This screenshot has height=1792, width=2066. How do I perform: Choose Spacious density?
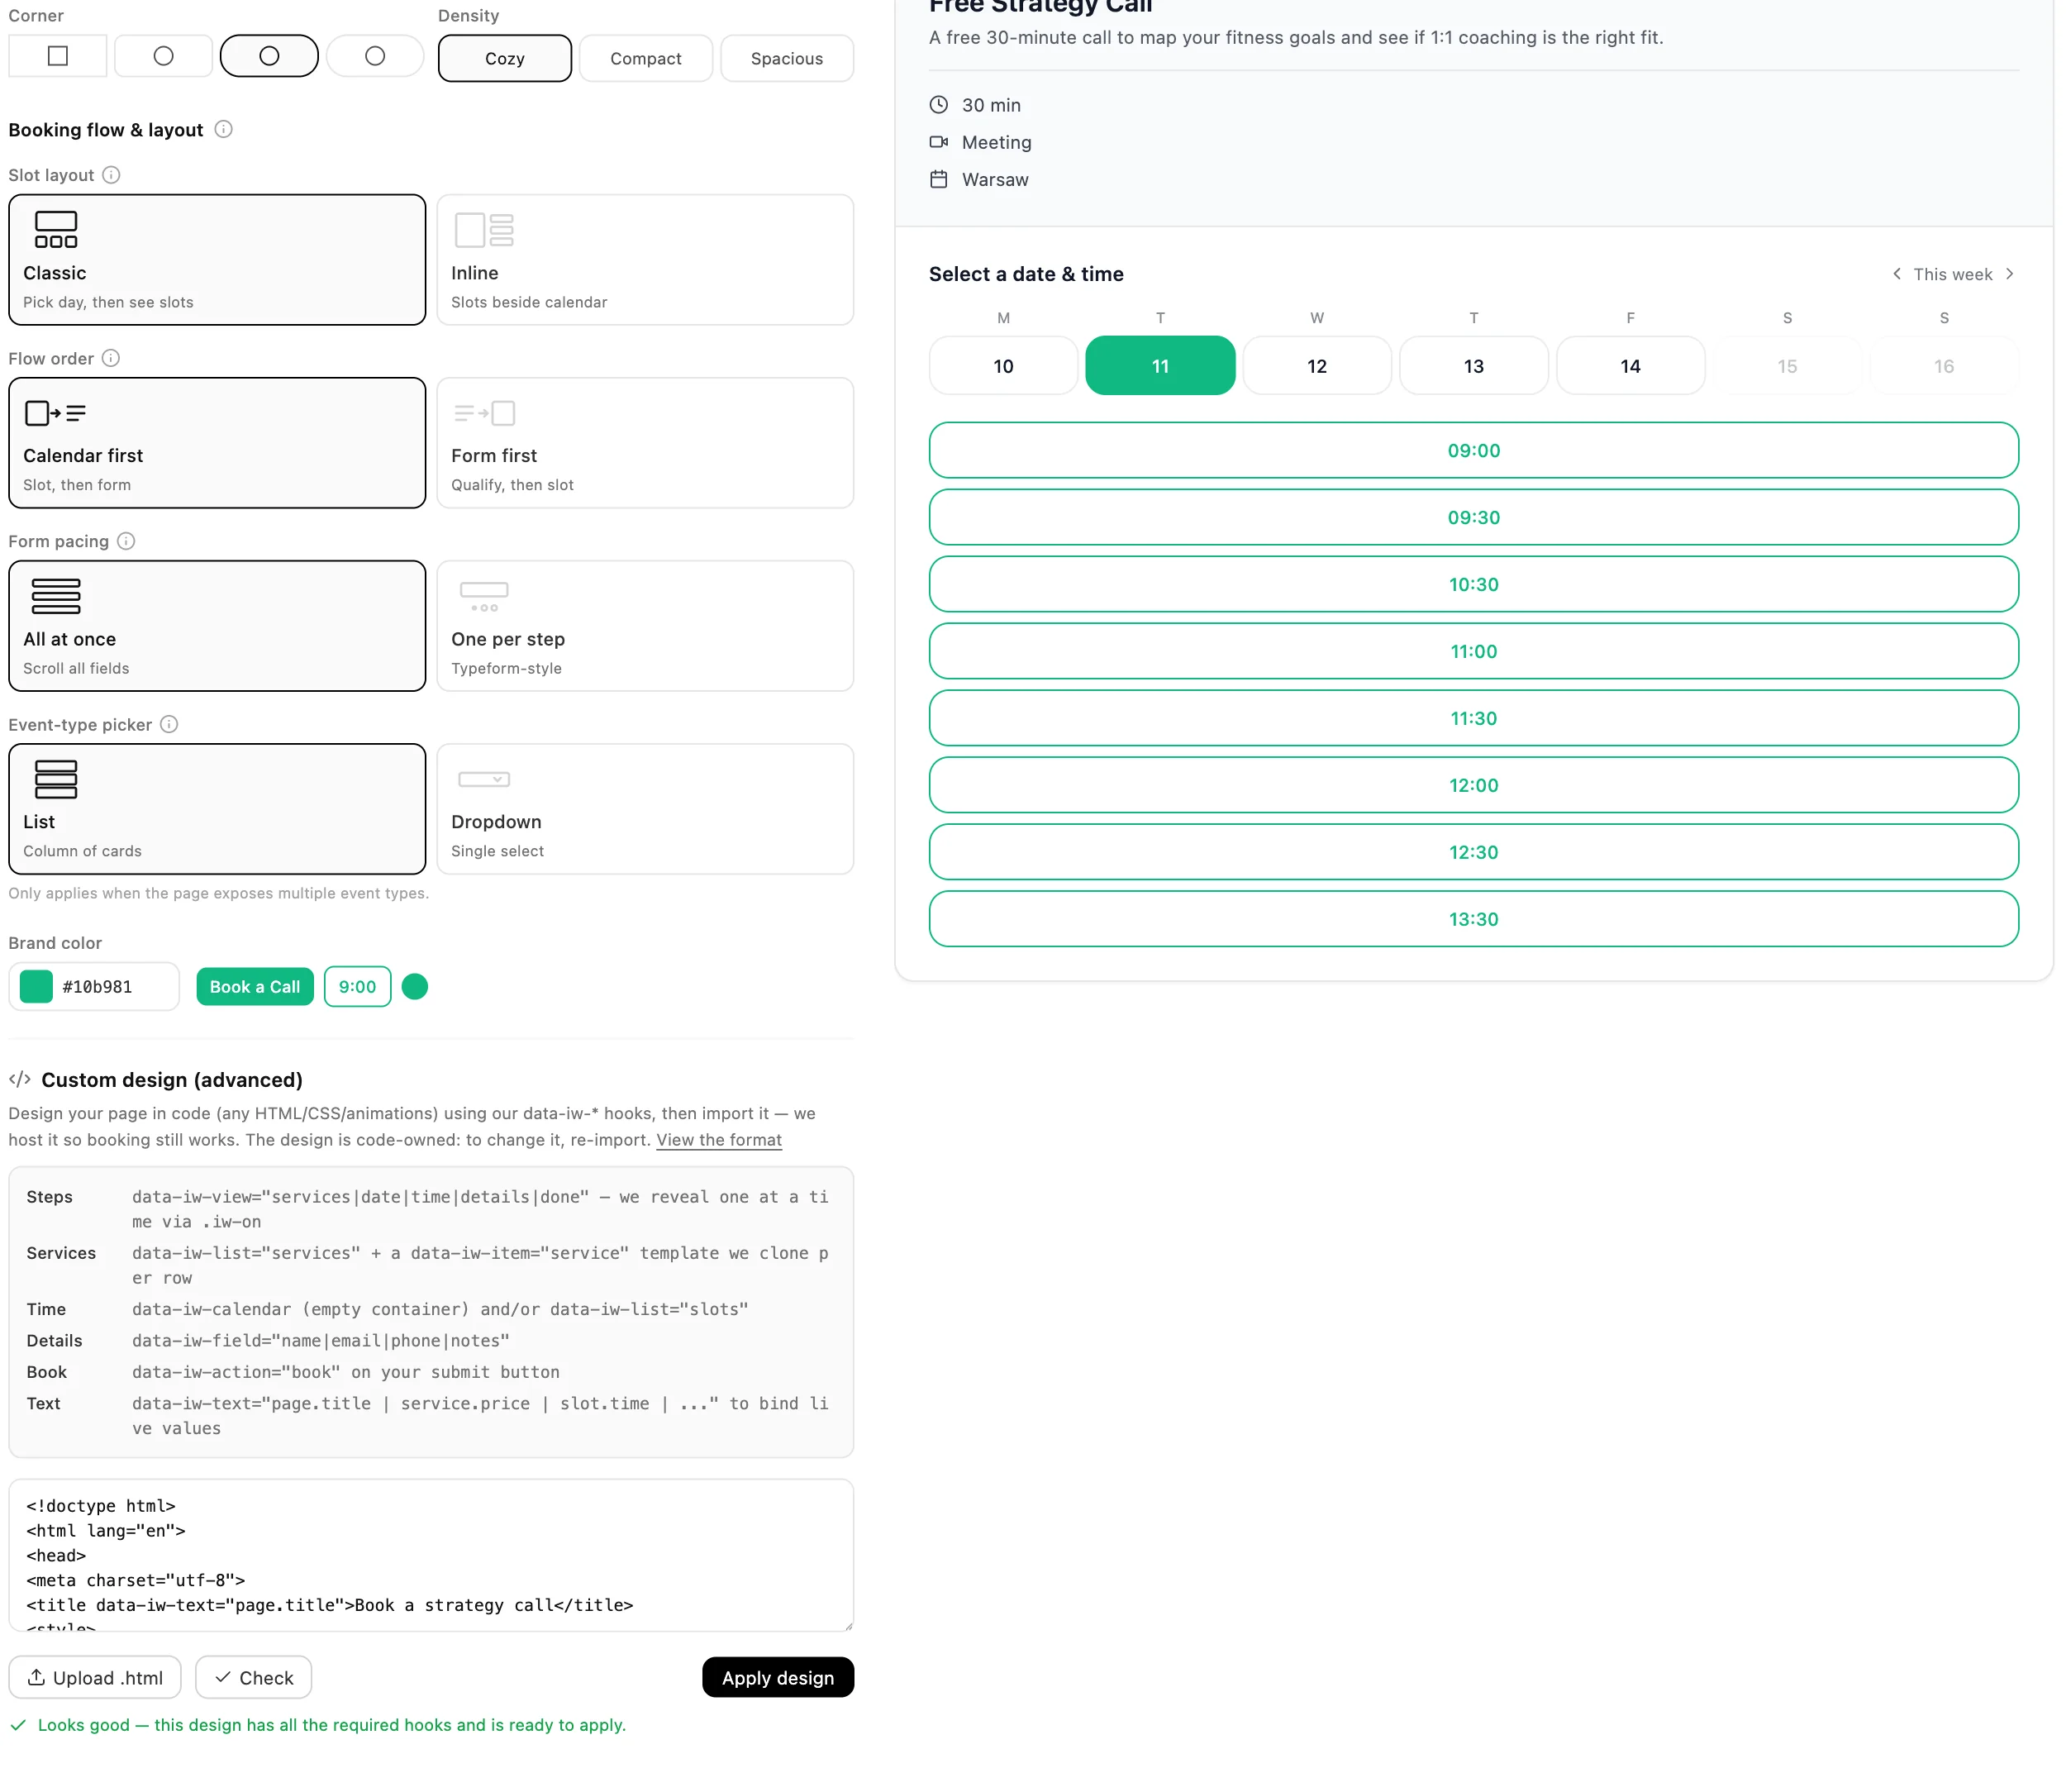coord(787,58)
